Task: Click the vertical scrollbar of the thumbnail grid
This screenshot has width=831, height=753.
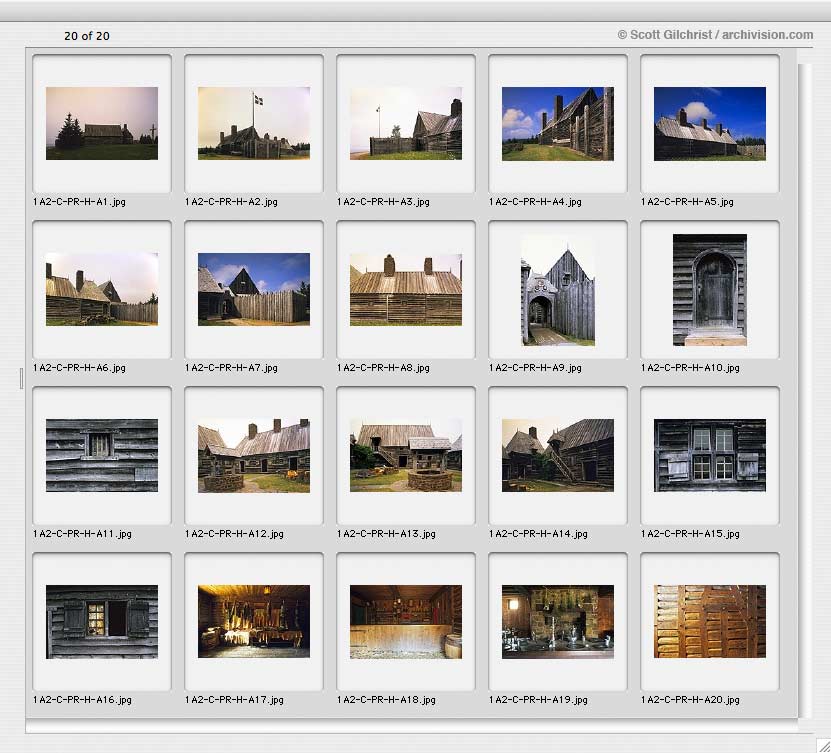Action: 805,391
